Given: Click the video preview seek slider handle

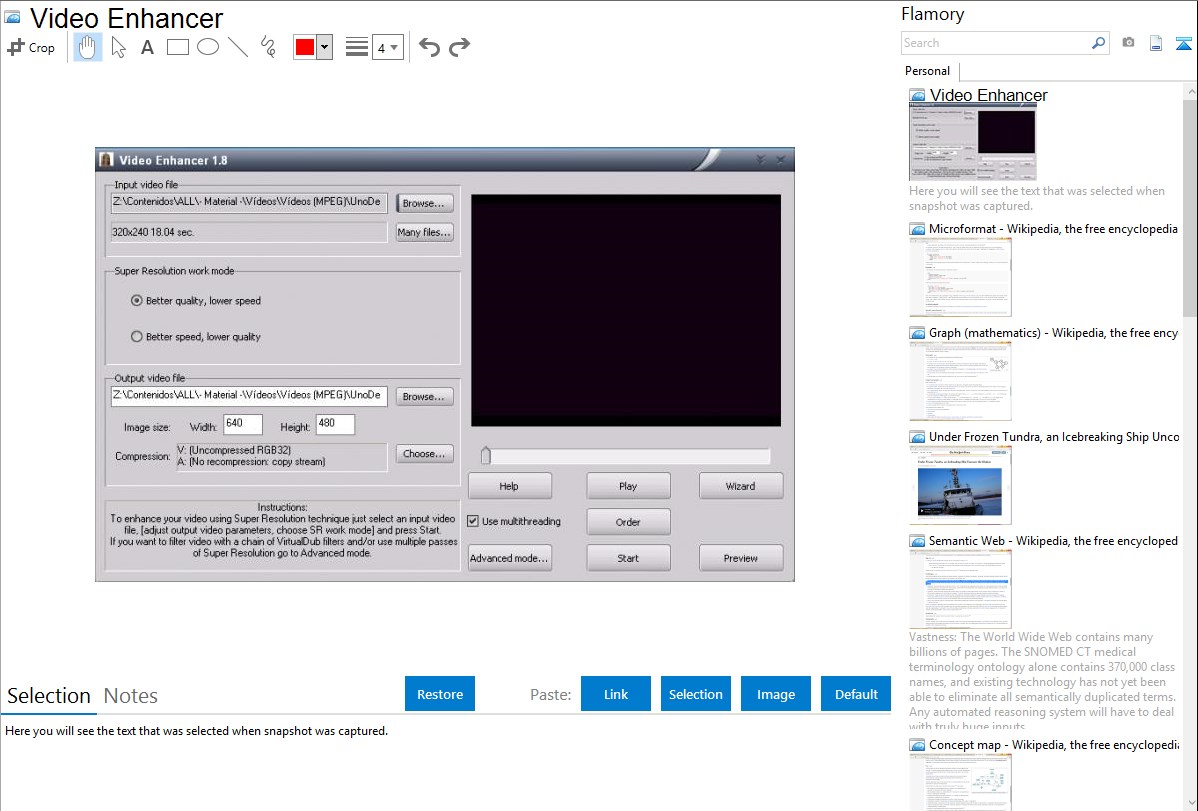Looking at the screenshot, I should pyautogui.click(x=486, y=456).
